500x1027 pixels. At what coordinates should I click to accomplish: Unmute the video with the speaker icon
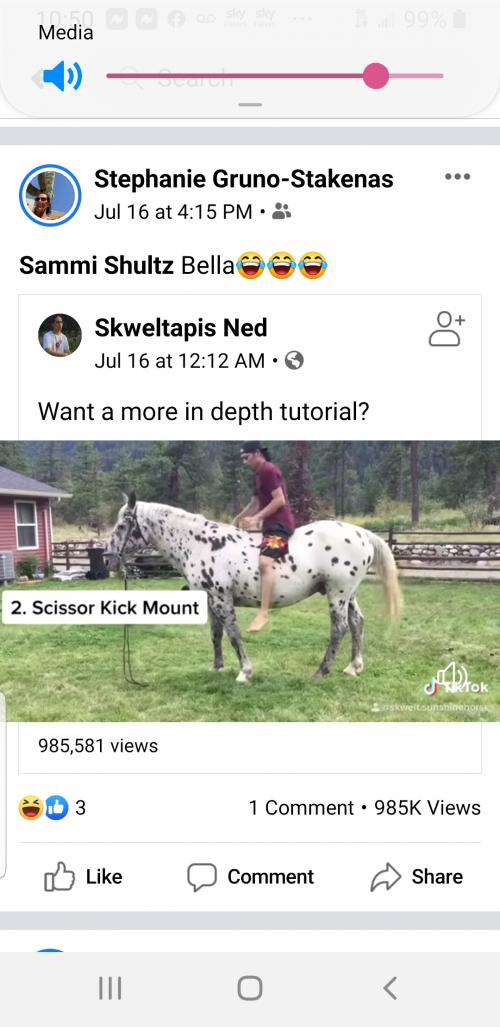[453, 676]
